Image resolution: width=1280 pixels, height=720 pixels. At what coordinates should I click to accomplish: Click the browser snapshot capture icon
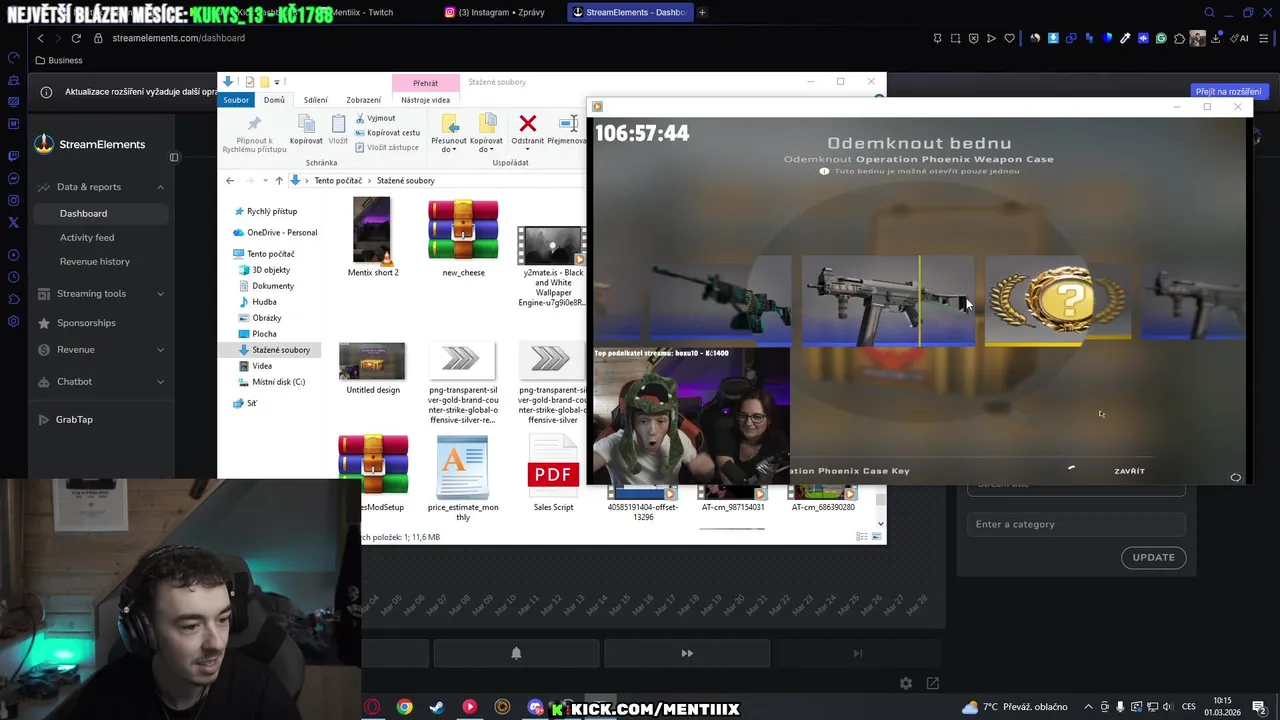[955, 38]
